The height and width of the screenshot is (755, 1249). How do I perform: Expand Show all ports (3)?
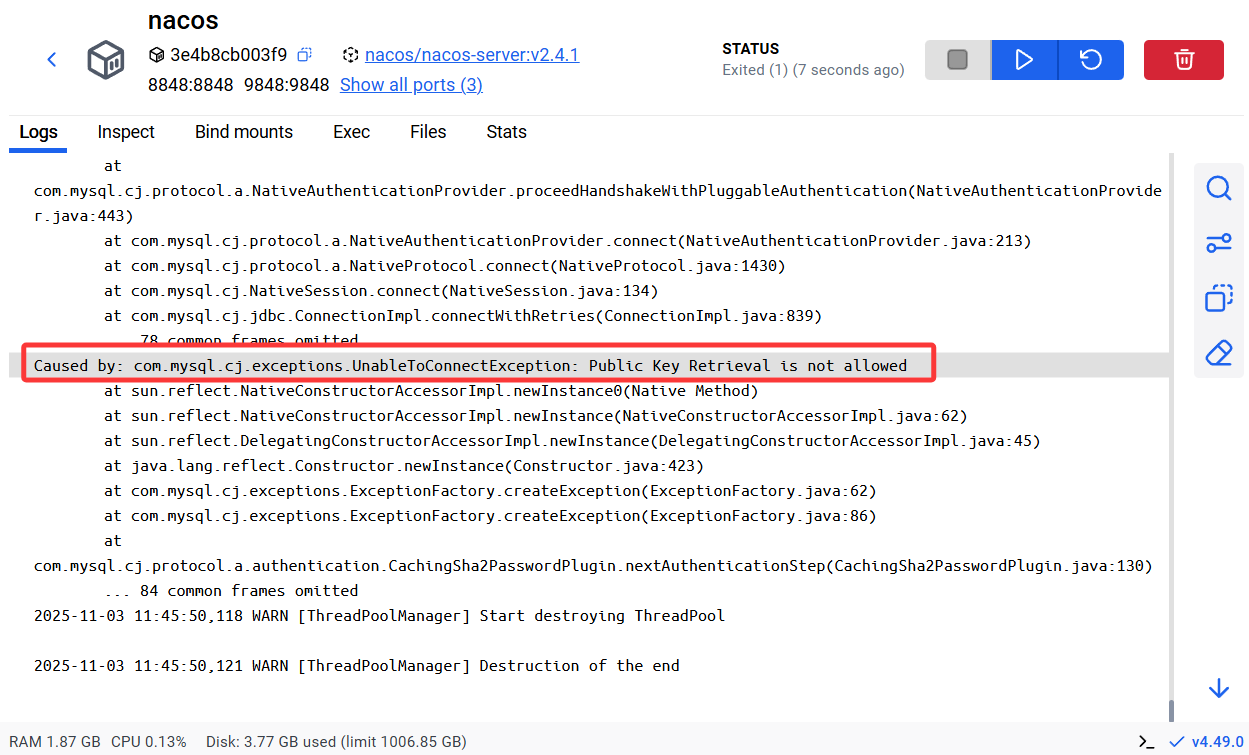tap(411, 85)
